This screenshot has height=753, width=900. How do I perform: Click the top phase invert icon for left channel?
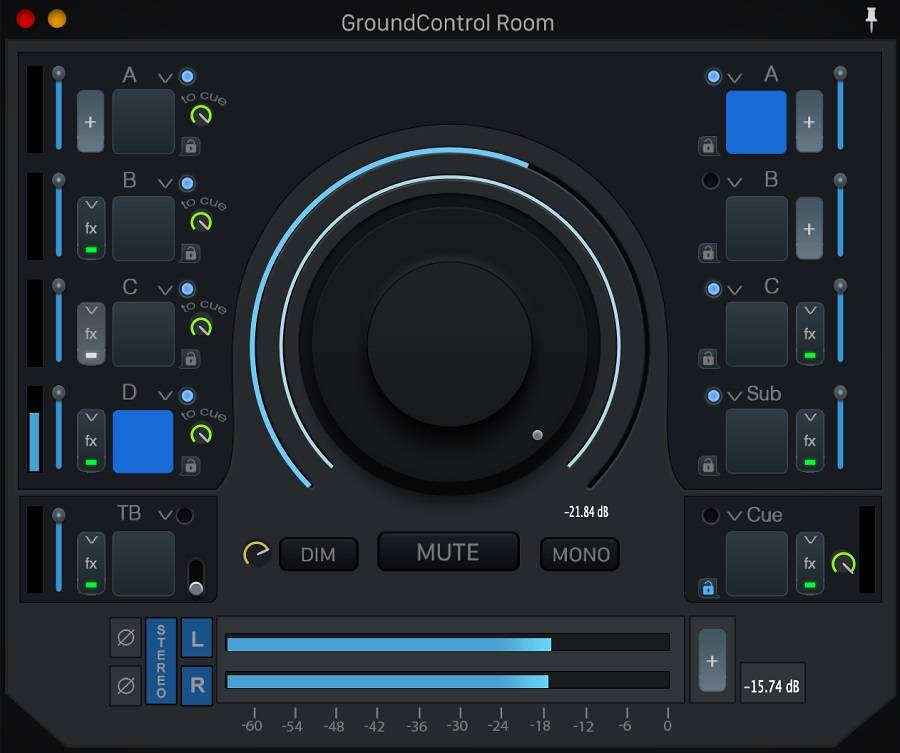pyautogui.click(x=126, y=637)
